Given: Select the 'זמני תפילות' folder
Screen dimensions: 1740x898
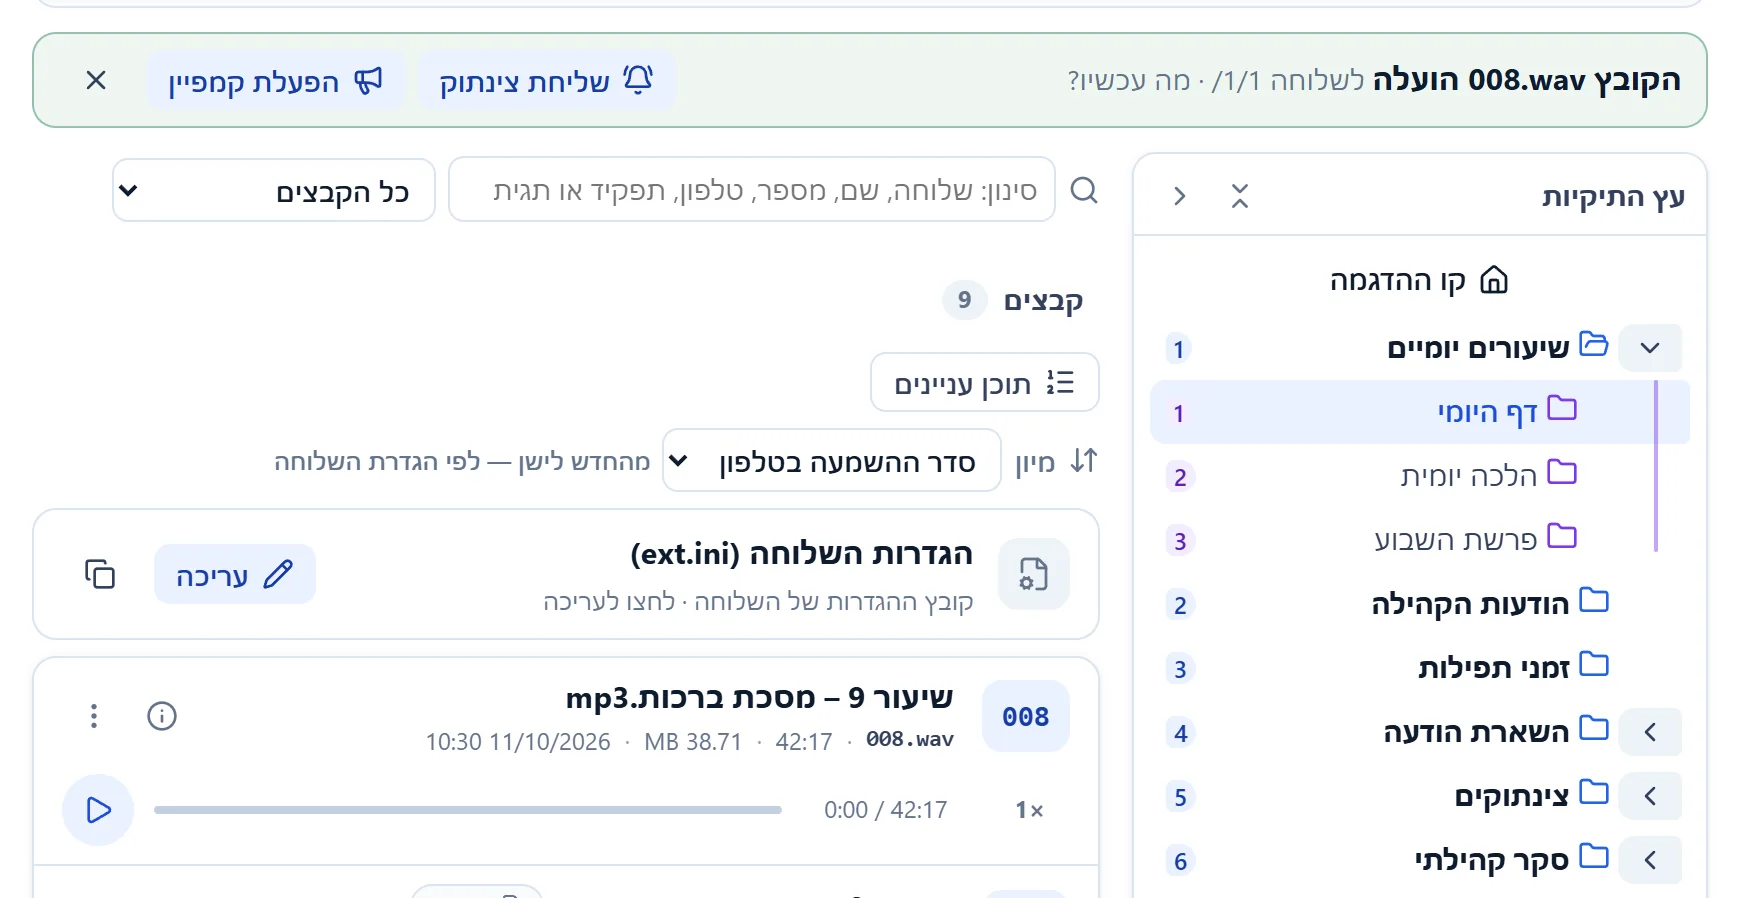Looking at the screenshot, I should (1513, 668).
